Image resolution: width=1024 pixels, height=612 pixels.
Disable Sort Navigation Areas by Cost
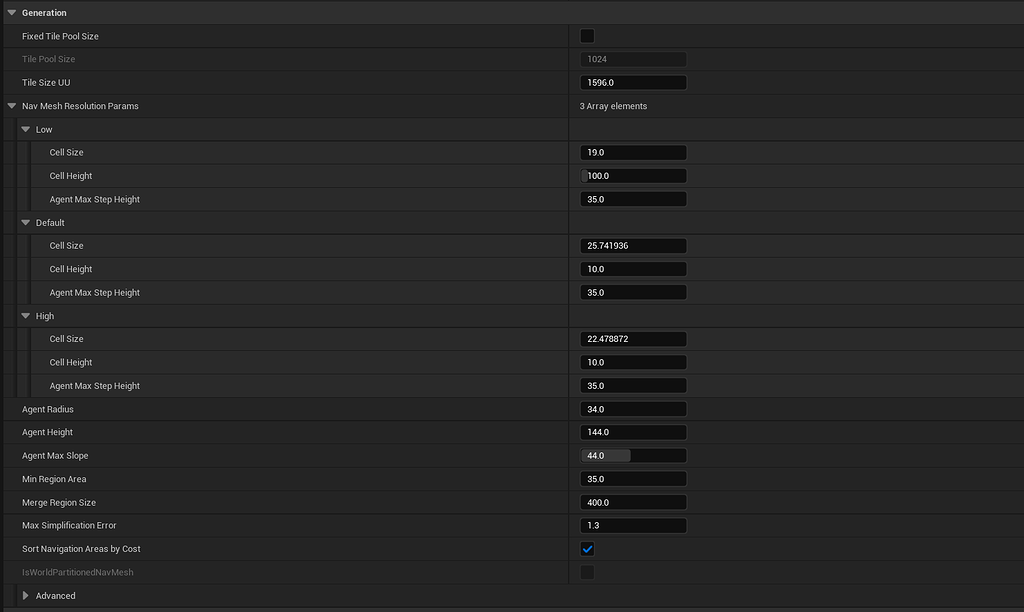coord(587,548)
